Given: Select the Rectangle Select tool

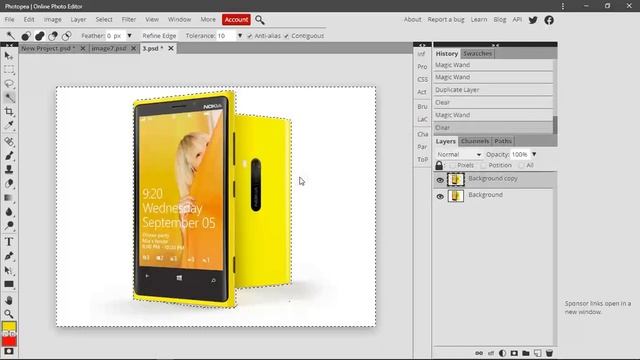Looking at the screenshot, I should (9, 70).
